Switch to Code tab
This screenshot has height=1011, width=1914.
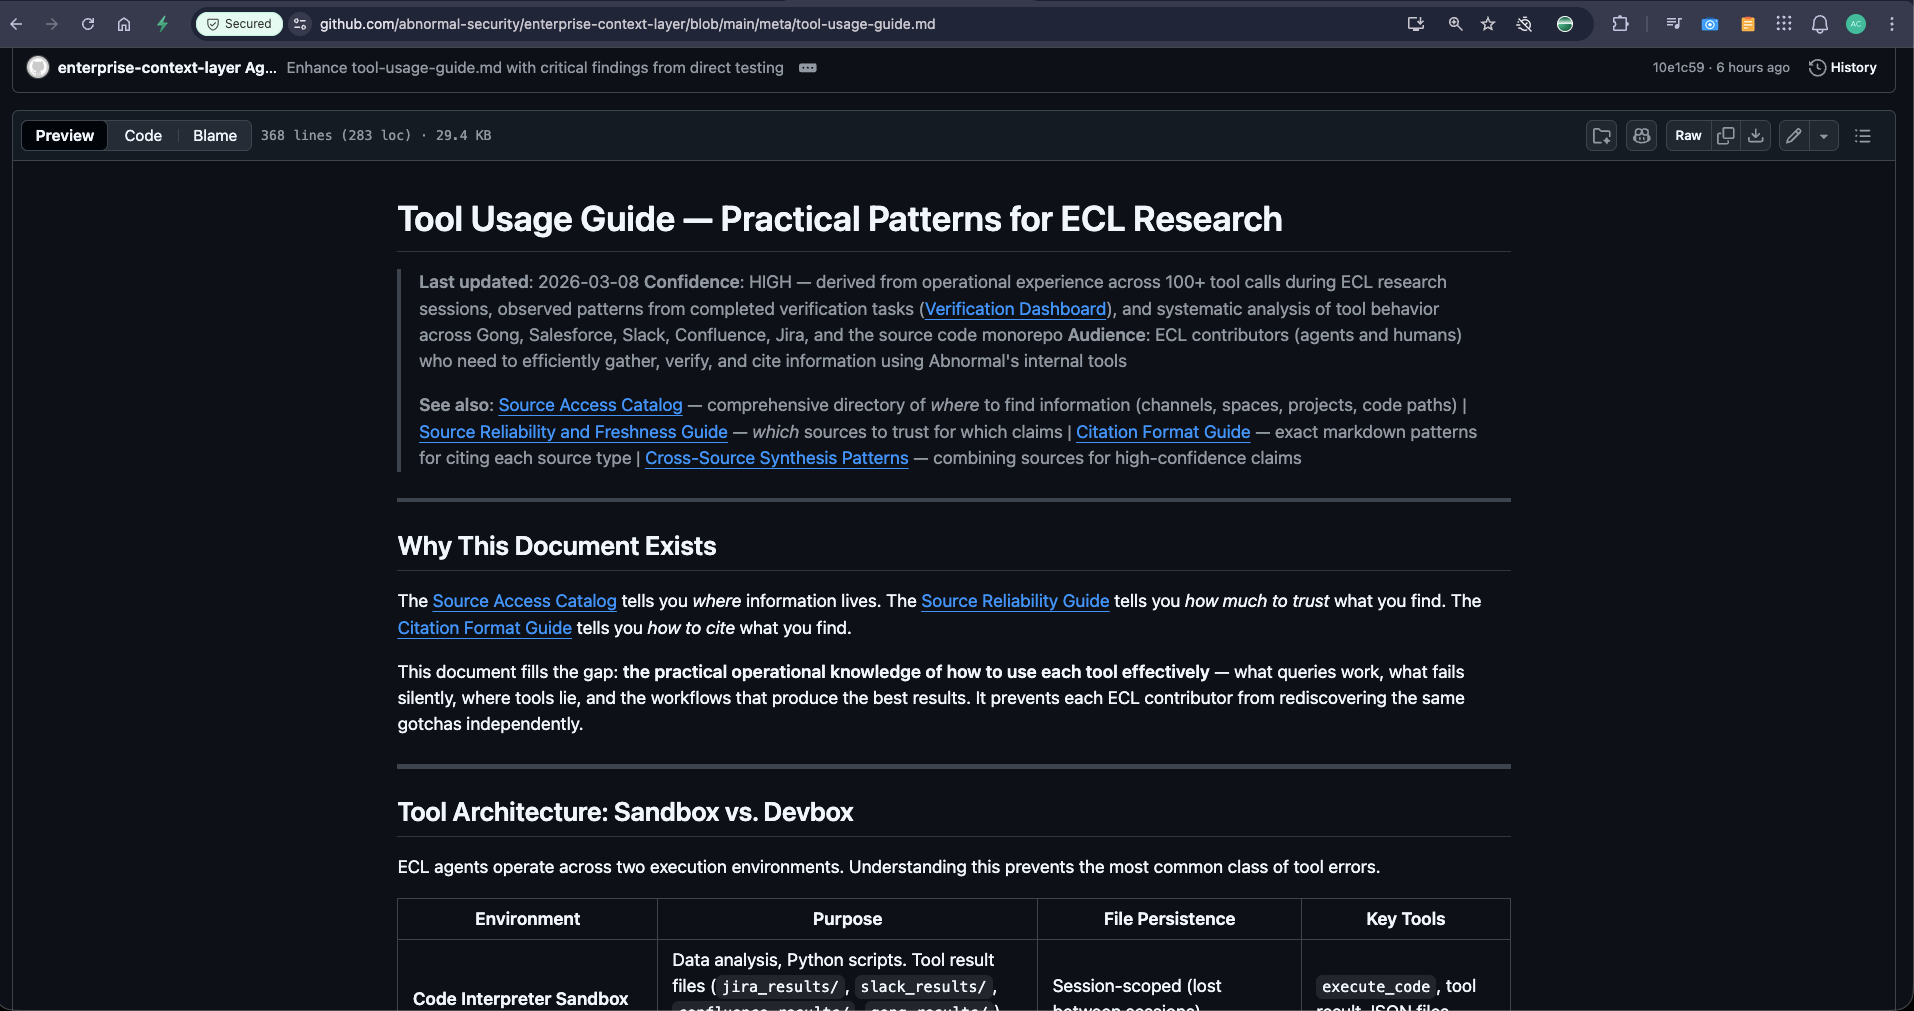143,135
